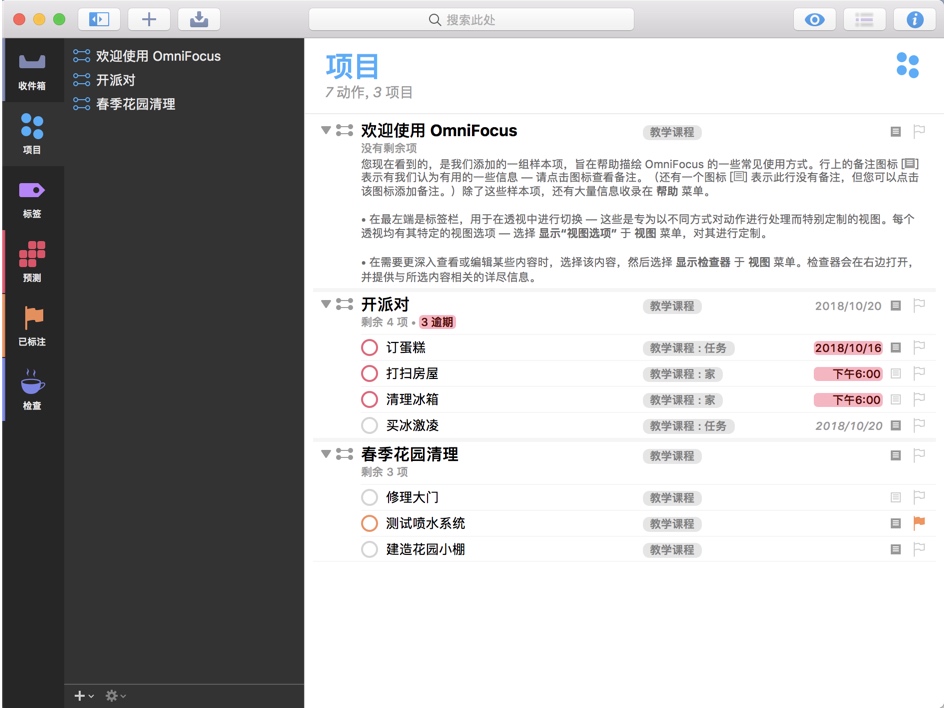Open the note icon for 建造花园小棚

click(896, 549)
